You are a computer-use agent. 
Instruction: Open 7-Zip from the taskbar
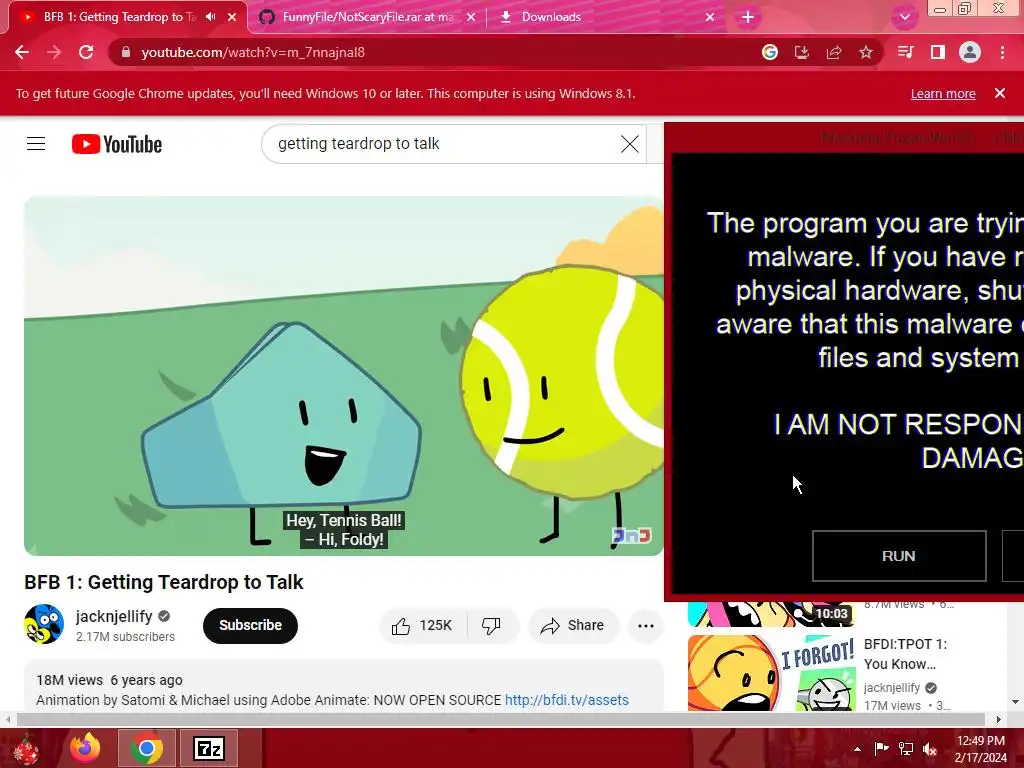tap(209, 748)
